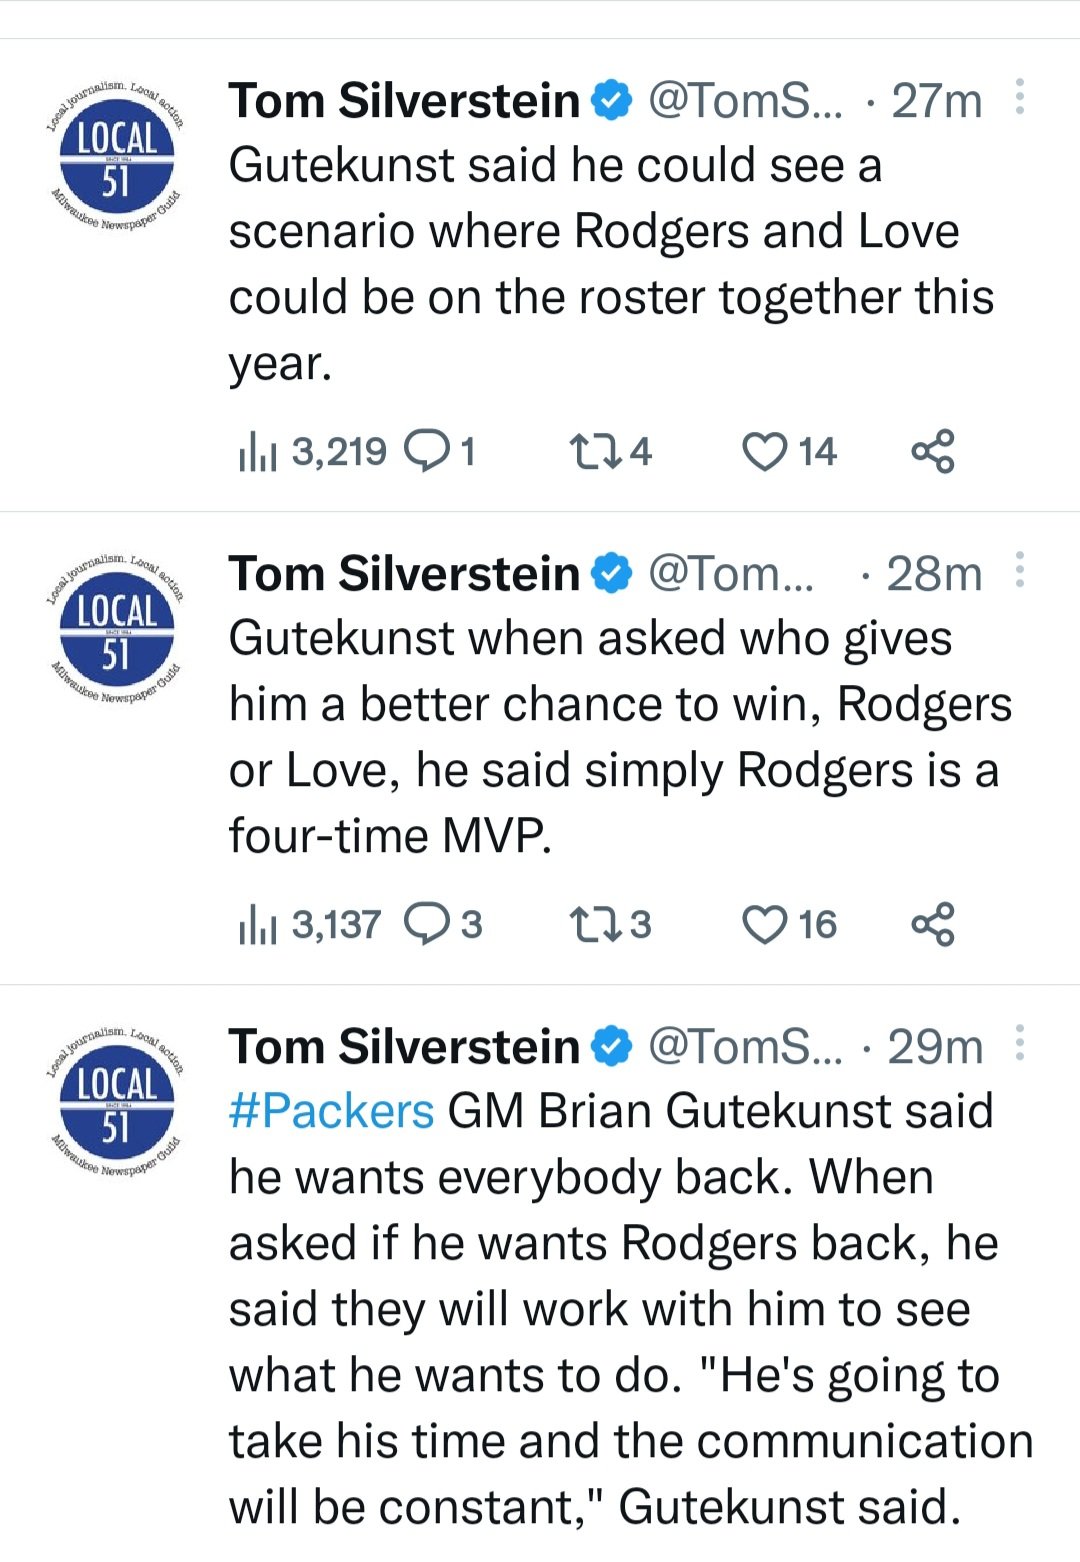
Task: Like the 27m tweet about Rodgers and Love
Action: coord(766,452)
